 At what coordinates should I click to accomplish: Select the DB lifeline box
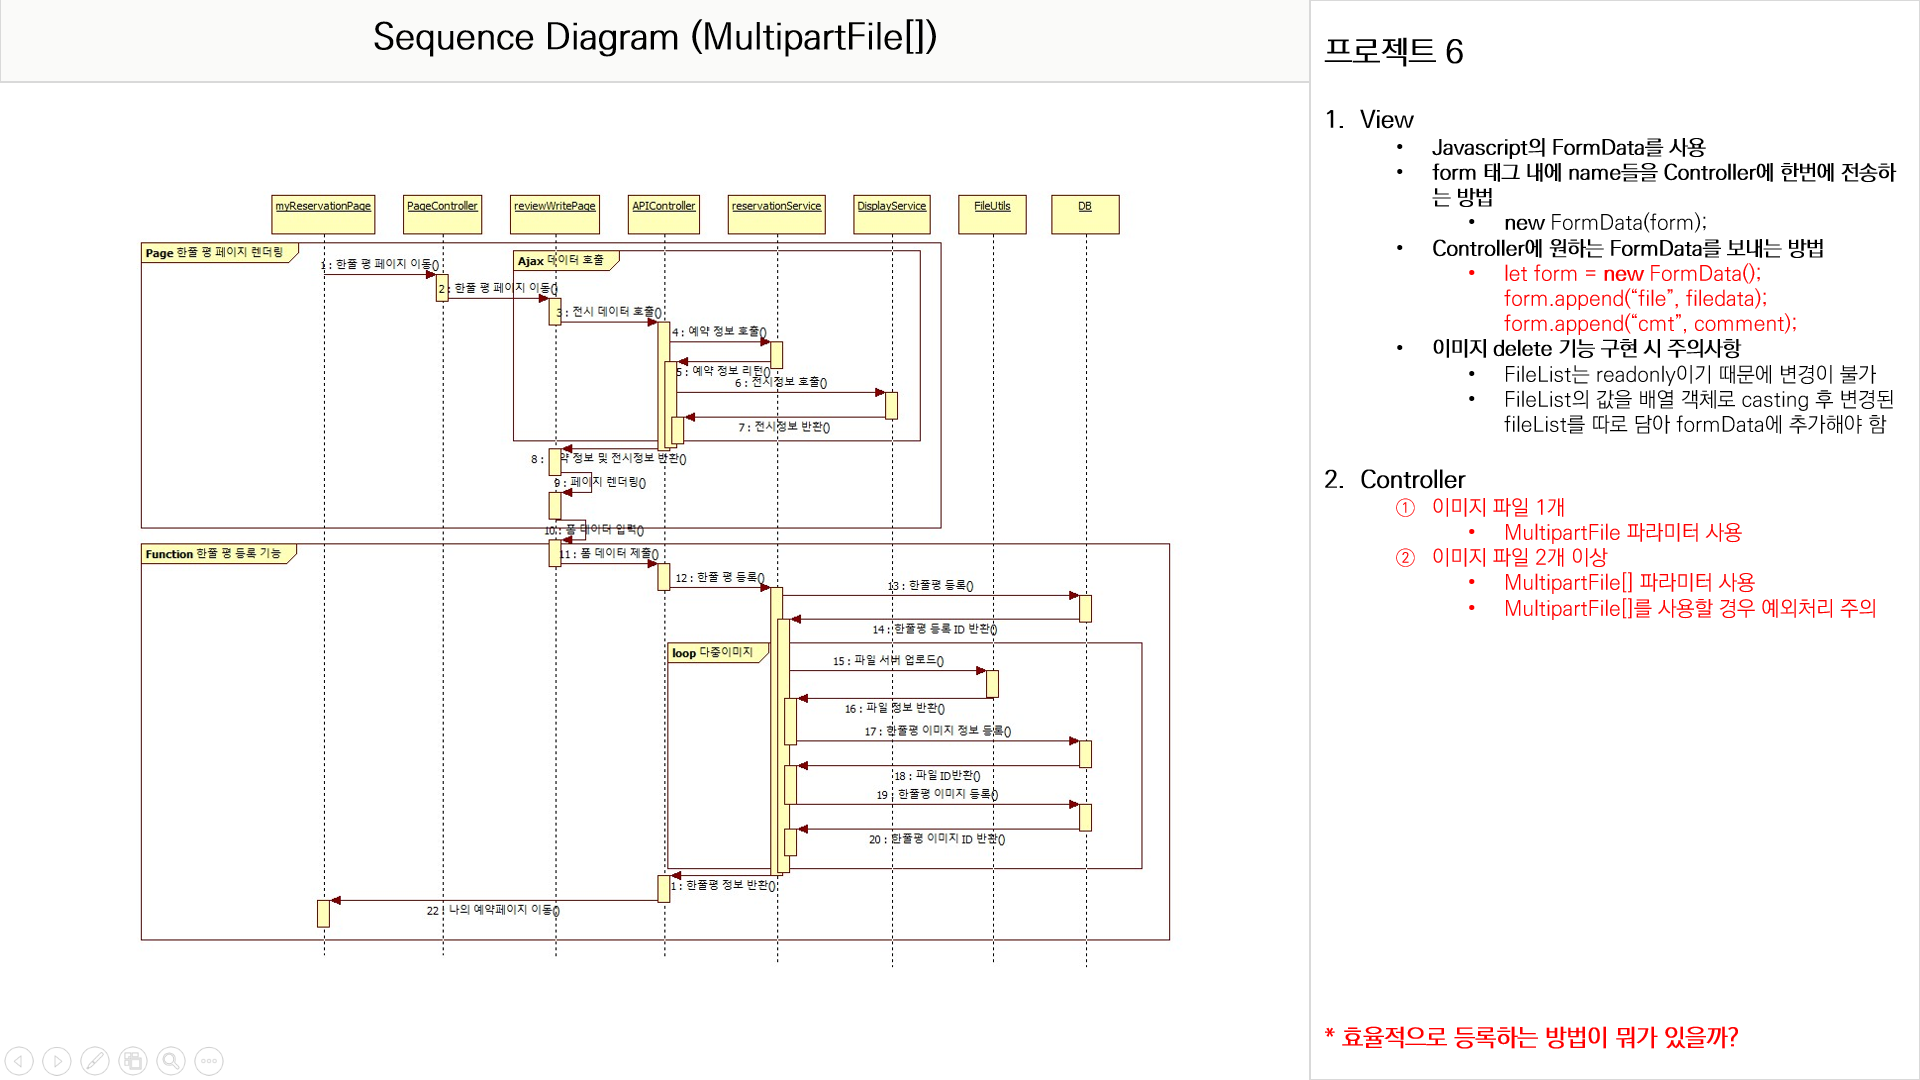click(x=1085, y=214)
